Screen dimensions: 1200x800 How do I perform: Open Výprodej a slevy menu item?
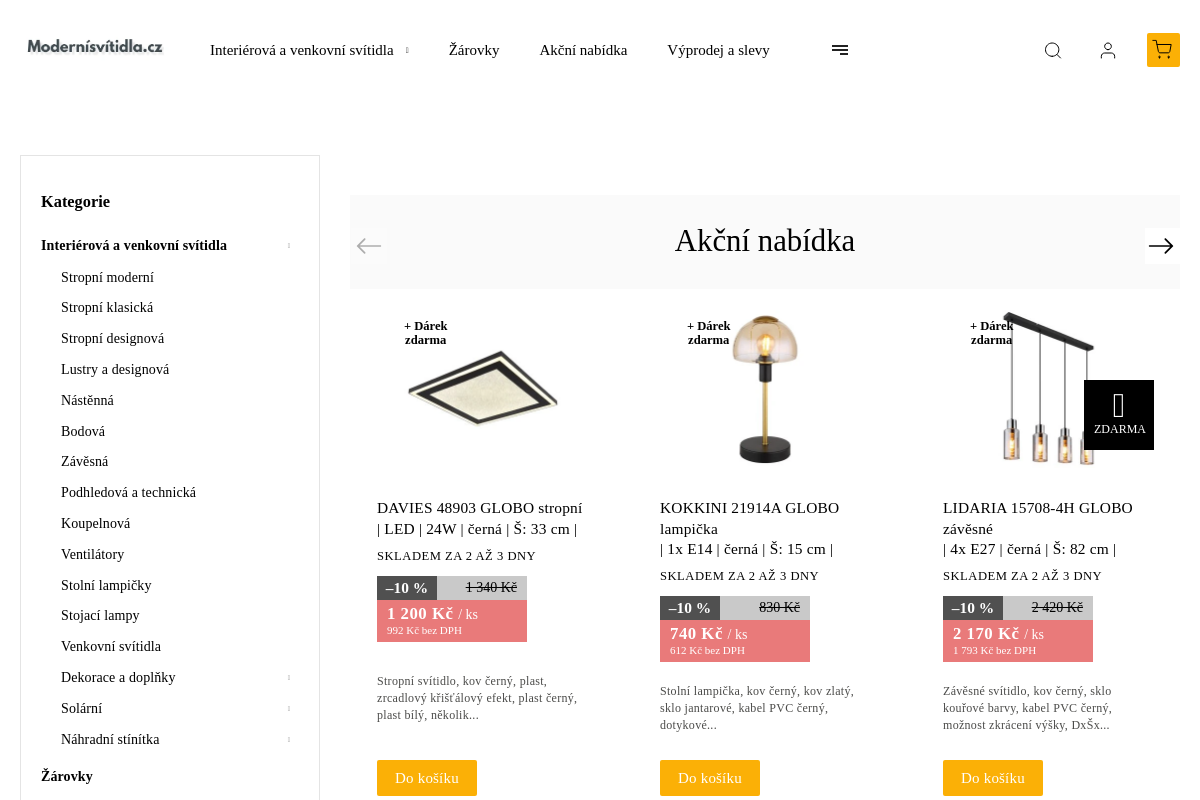point(718,50)
